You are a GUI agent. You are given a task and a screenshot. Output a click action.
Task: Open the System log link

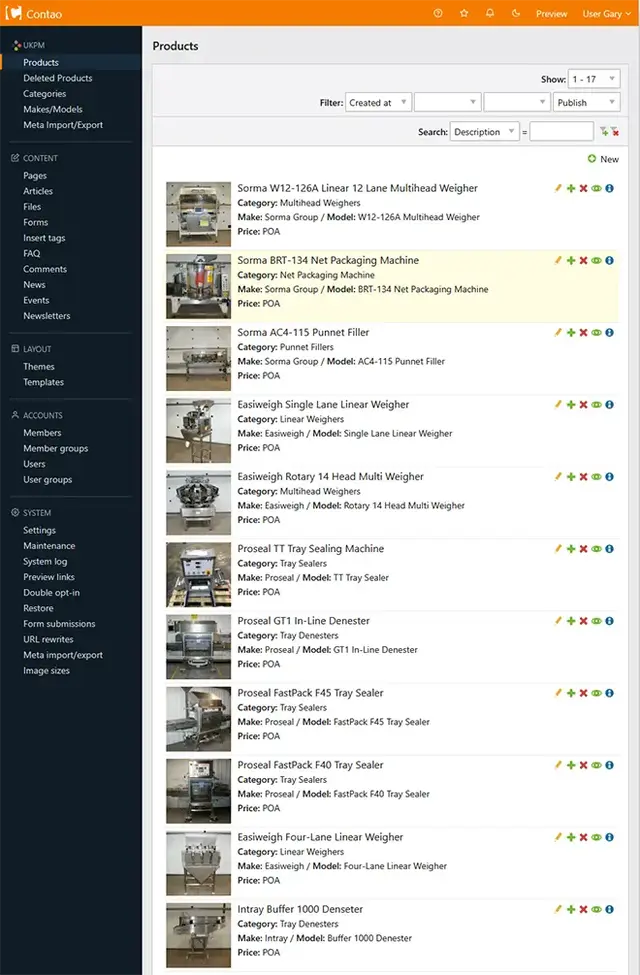coord(45,561)
